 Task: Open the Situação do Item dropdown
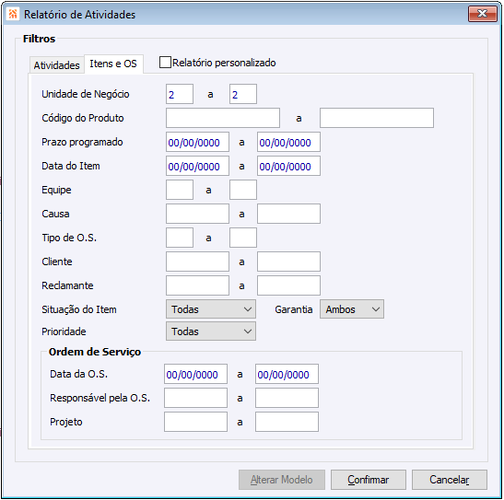click(x=211, y=309)
